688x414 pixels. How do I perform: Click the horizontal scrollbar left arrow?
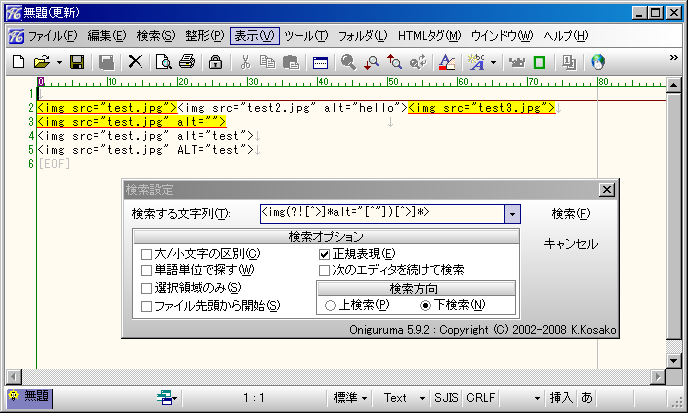(x=14, y=377)
